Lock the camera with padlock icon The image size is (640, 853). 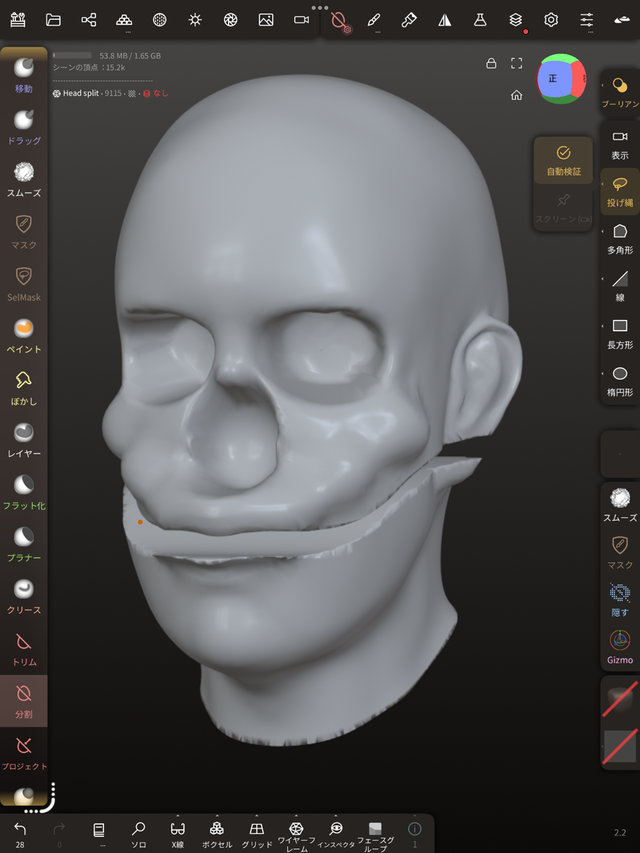coord(491,63)
